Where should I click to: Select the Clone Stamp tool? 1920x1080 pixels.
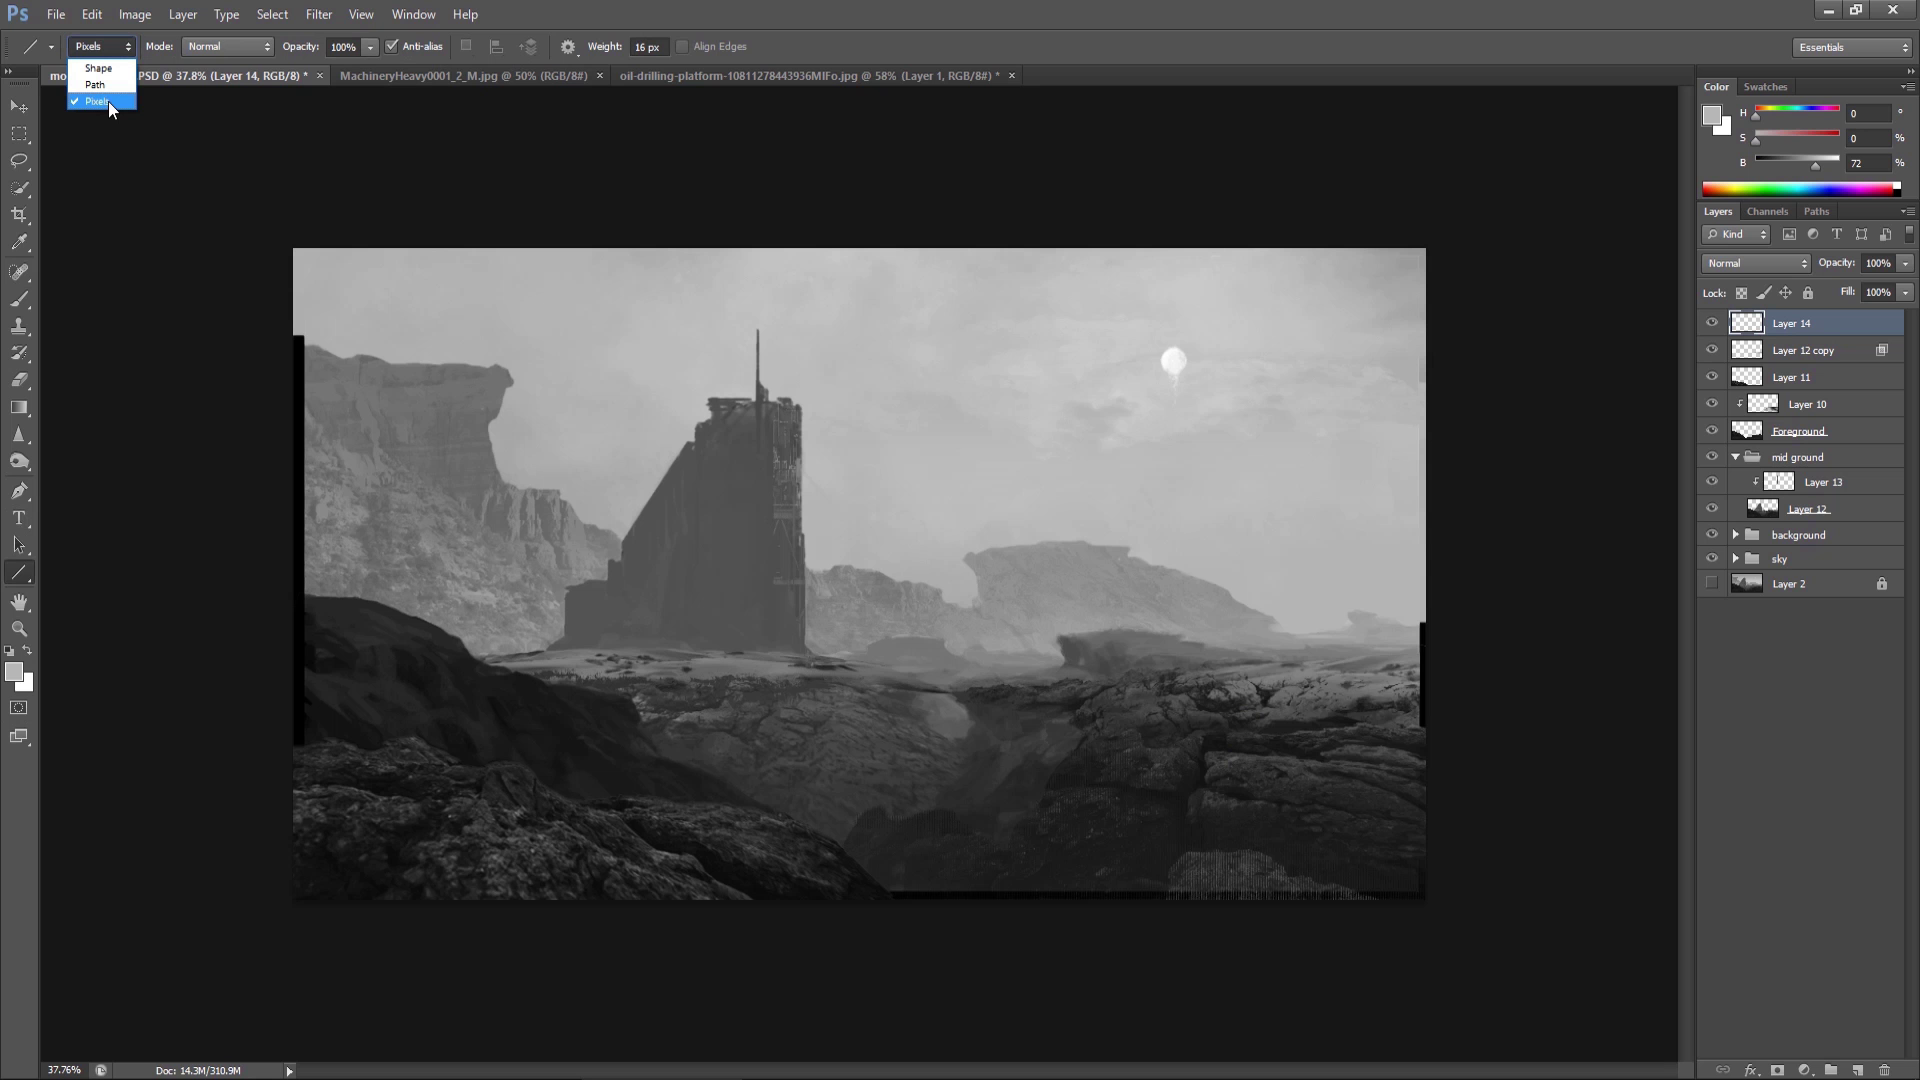click(19, 326)
